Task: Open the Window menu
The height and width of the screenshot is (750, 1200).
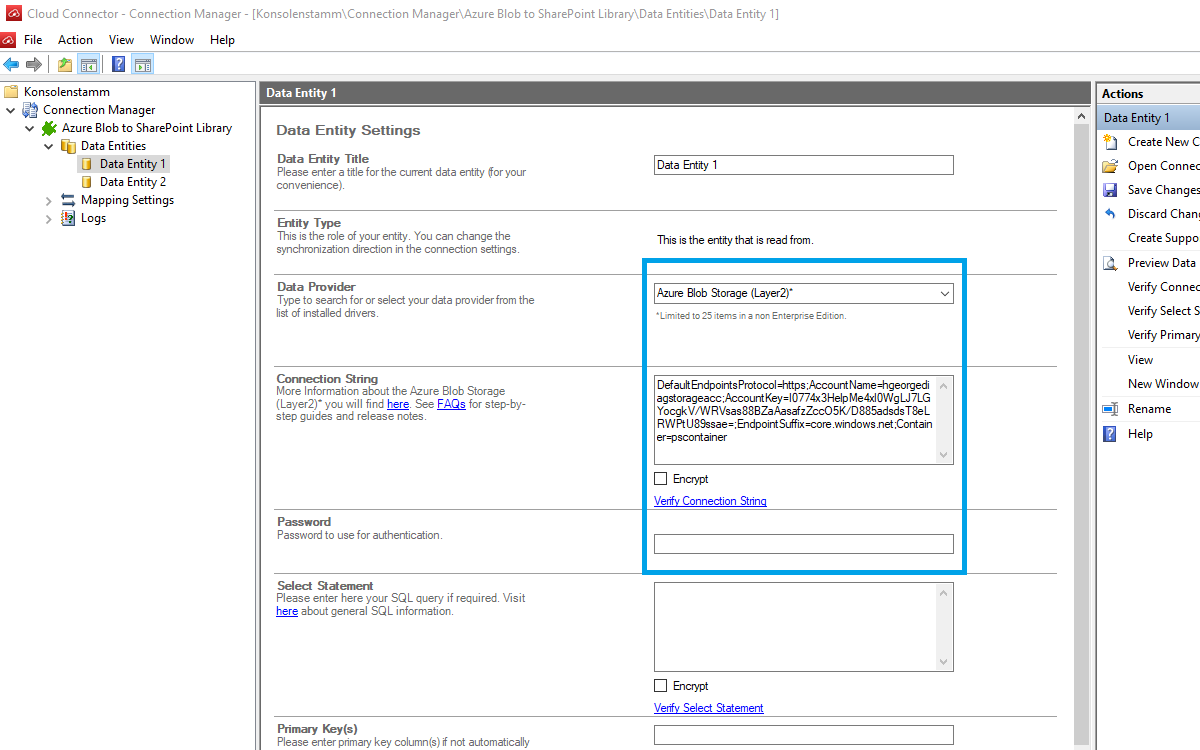Action: coord(172,40)
